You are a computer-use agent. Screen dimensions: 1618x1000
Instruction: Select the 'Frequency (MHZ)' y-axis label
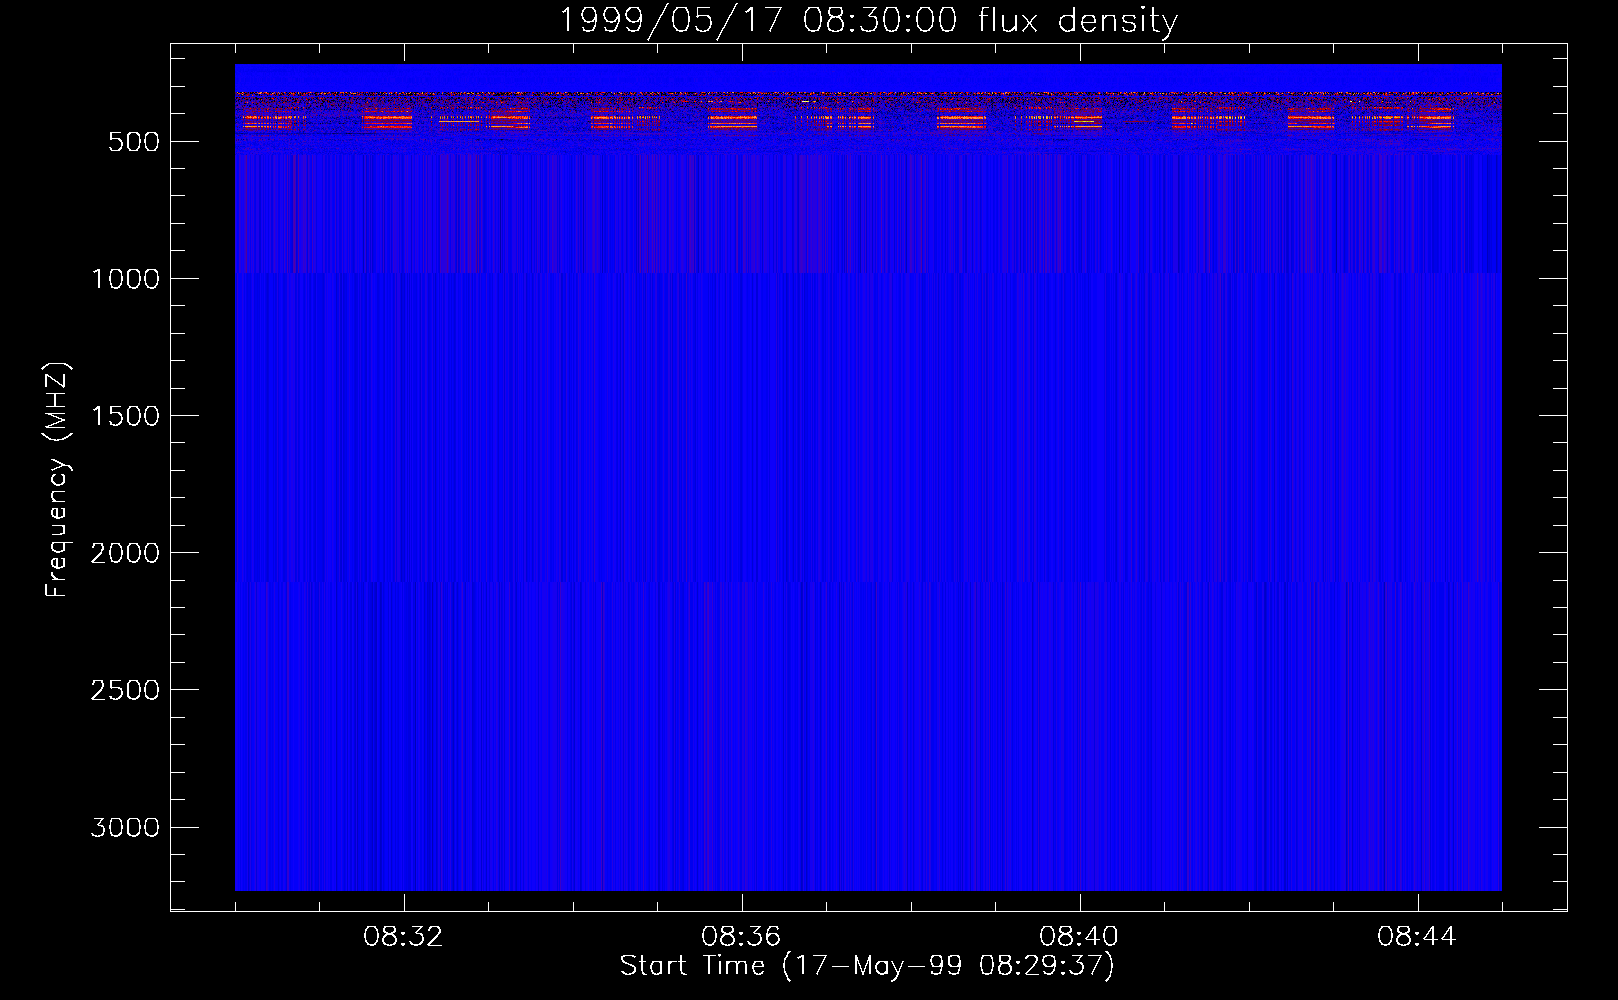[x=57, y=479]
